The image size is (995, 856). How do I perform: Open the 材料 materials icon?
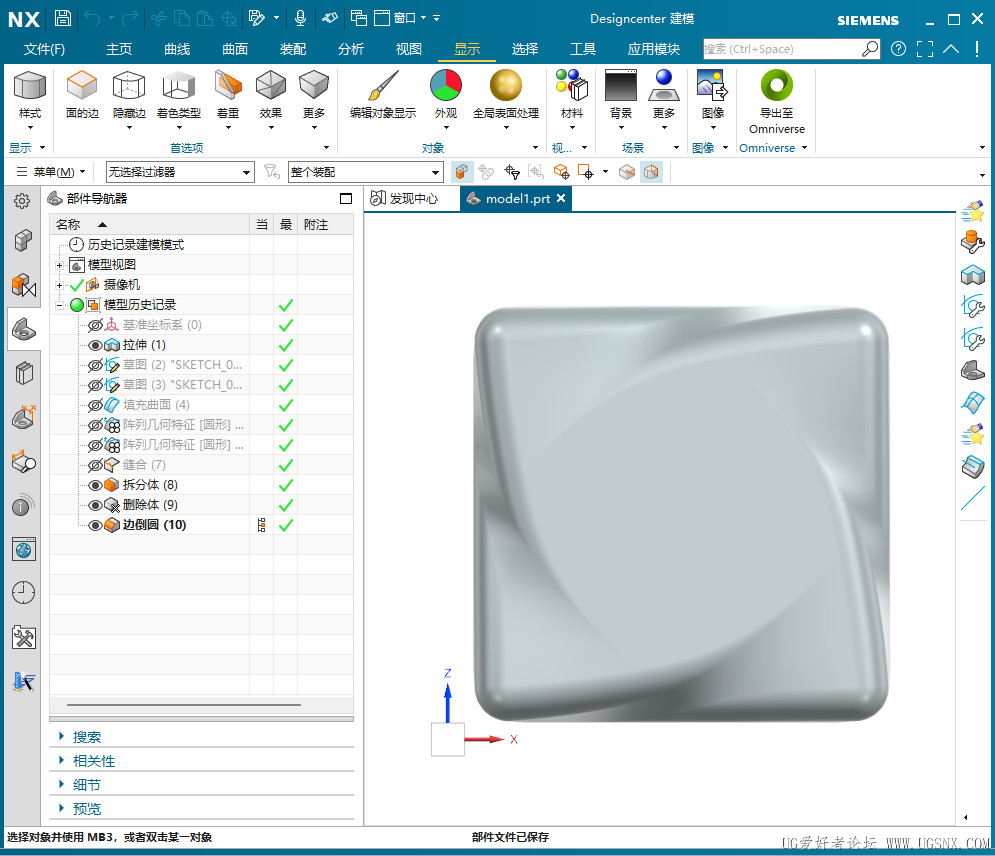click(x=571, y=87)
